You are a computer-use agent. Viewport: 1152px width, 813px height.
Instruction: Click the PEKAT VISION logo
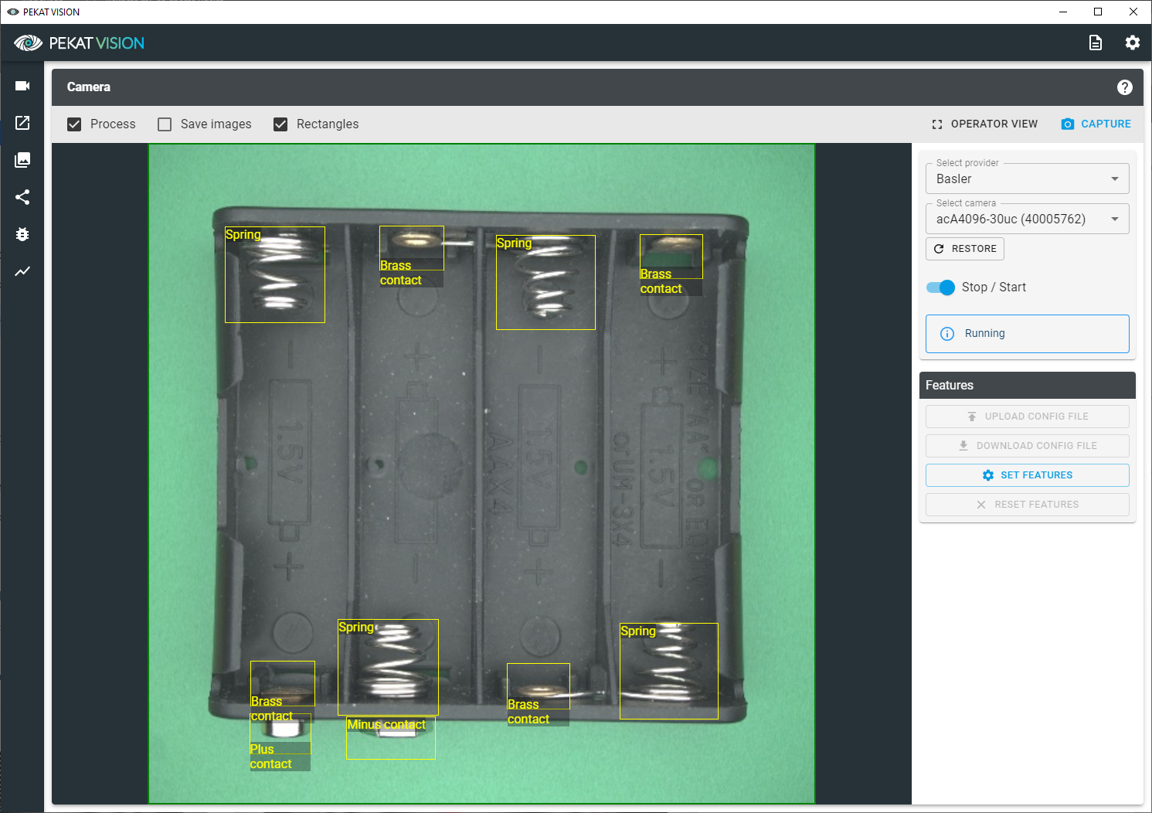point(80,43)
